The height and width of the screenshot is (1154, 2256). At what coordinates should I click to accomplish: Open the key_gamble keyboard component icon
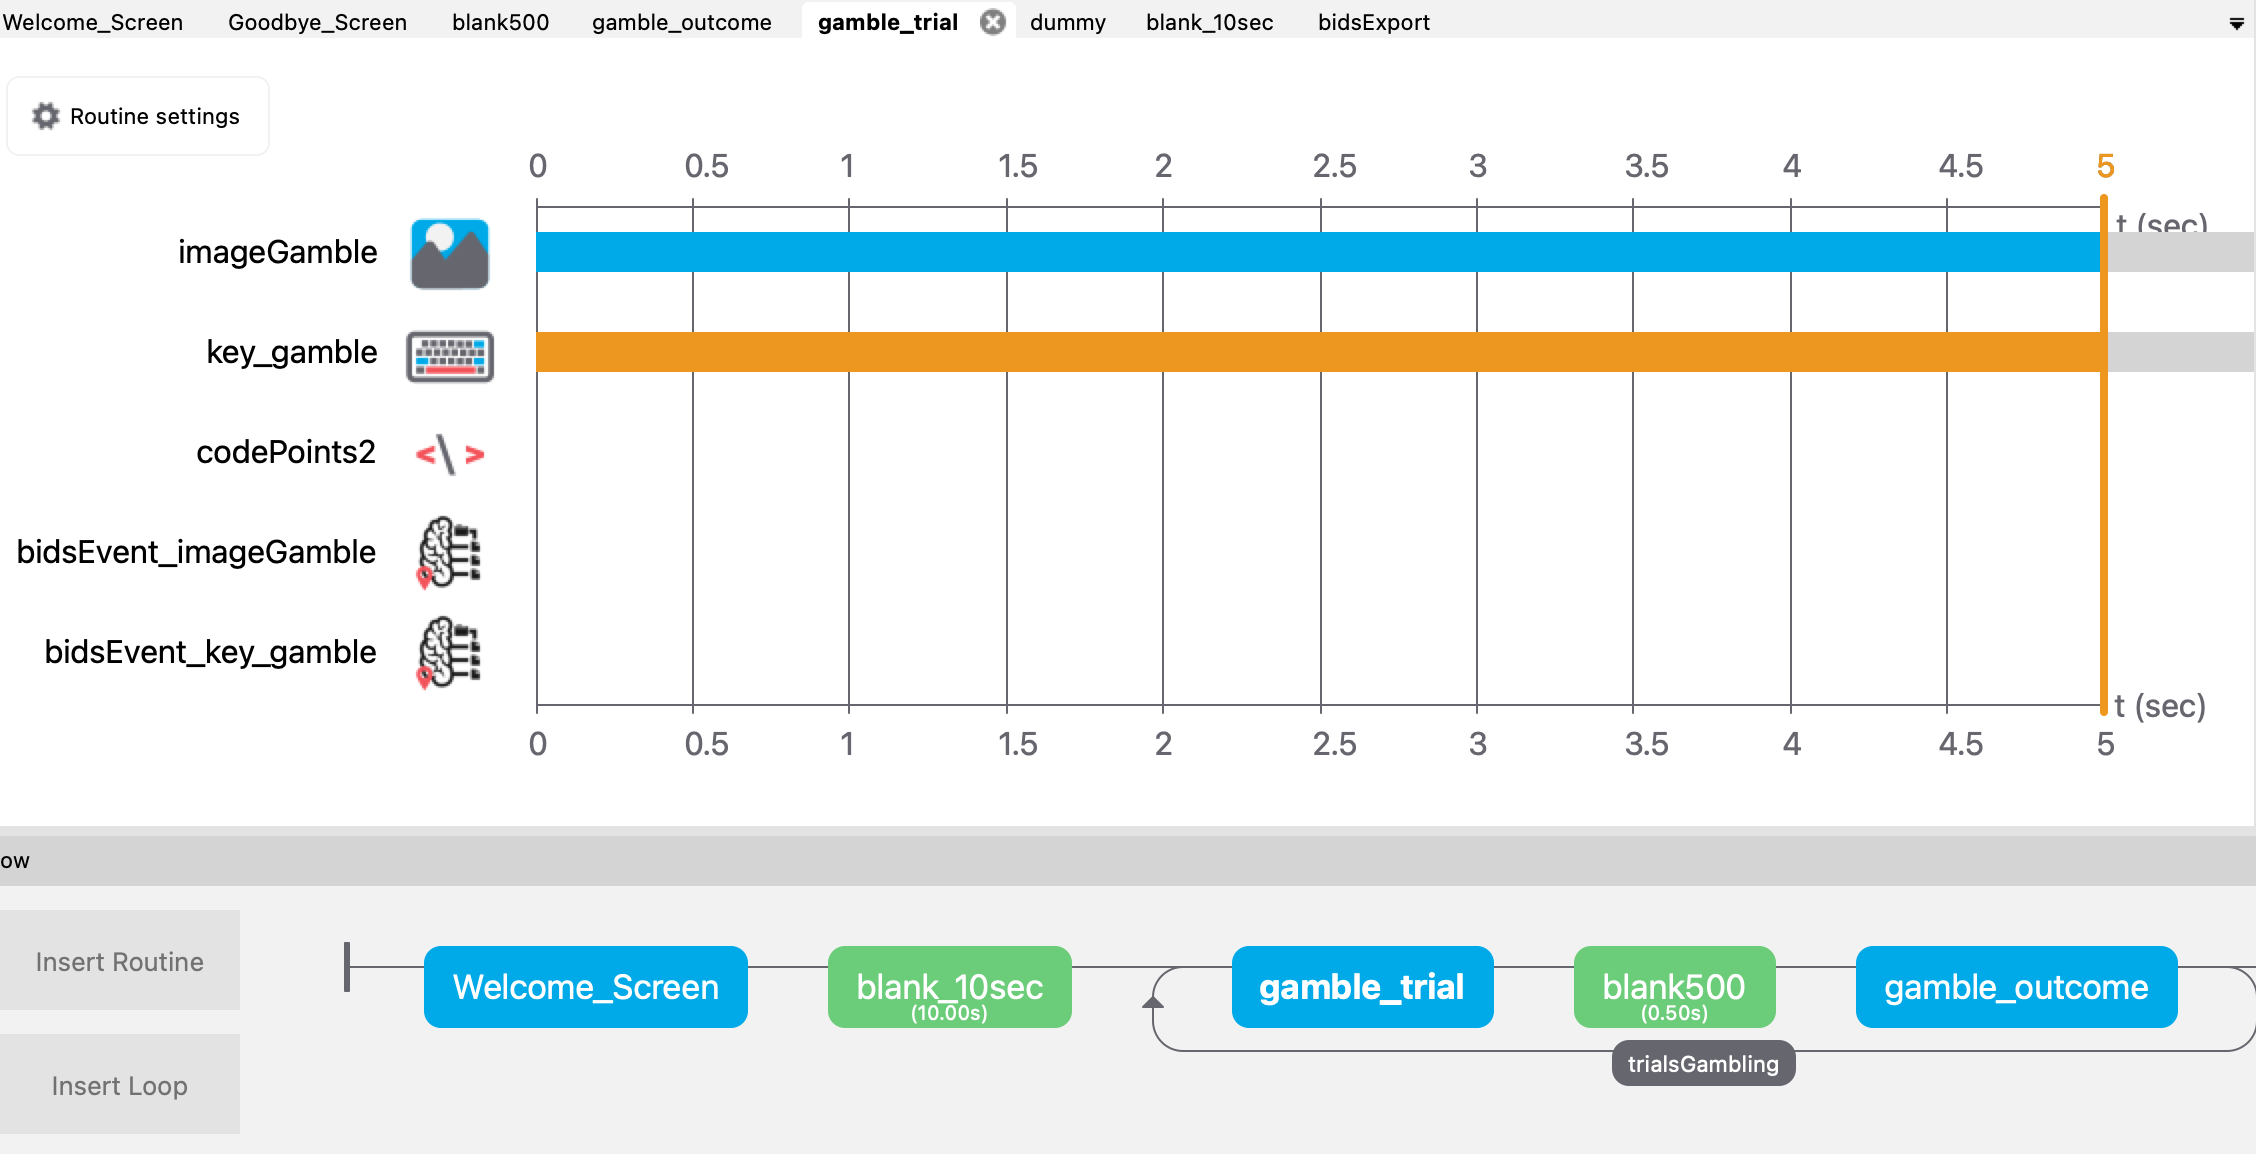(x=450, y=356)
